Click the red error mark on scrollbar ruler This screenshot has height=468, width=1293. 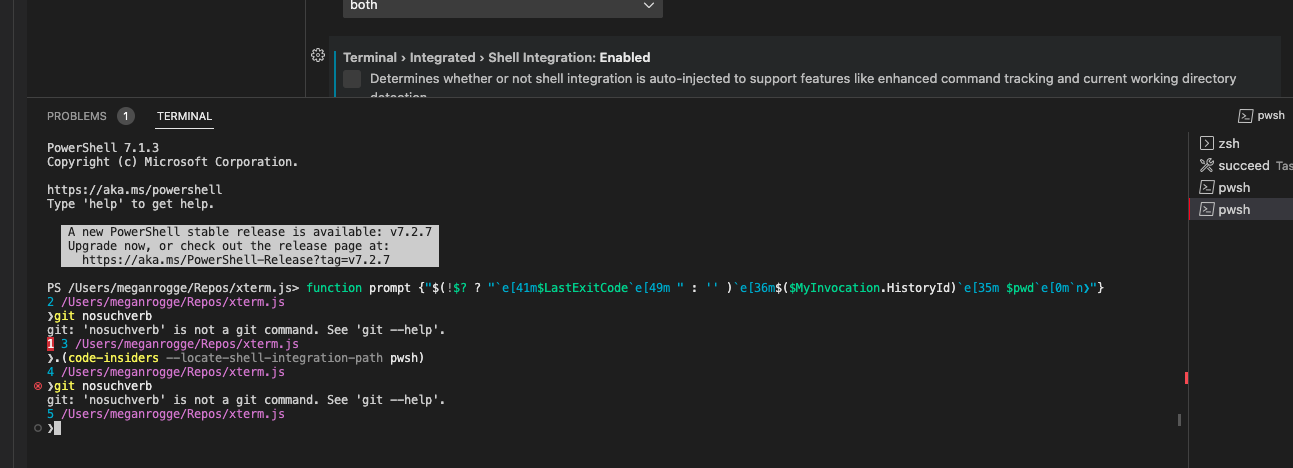click(x=1185, y=378)
